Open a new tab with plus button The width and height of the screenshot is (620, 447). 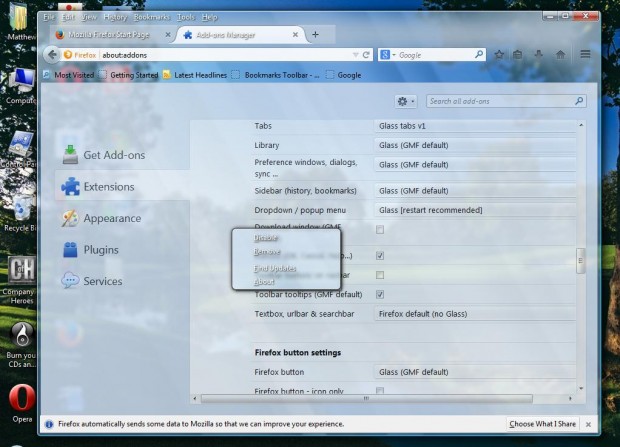pos(315,35)
